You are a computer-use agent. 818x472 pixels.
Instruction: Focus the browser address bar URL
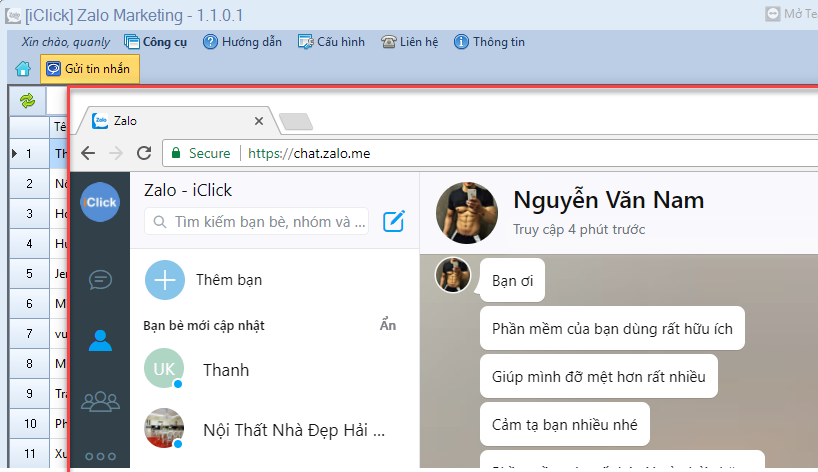coord(309,153)
